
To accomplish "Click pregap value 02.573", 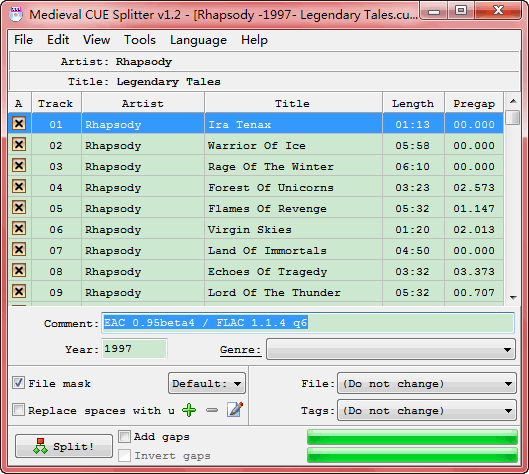I will [x=474, y=187].
